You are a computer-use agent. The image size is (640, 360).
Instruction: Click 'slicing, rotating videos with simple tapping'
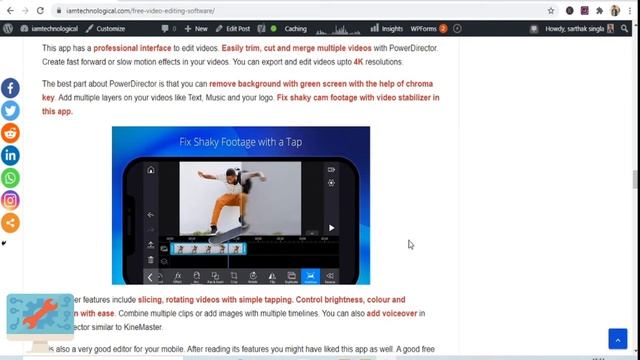tap(215, 300)
